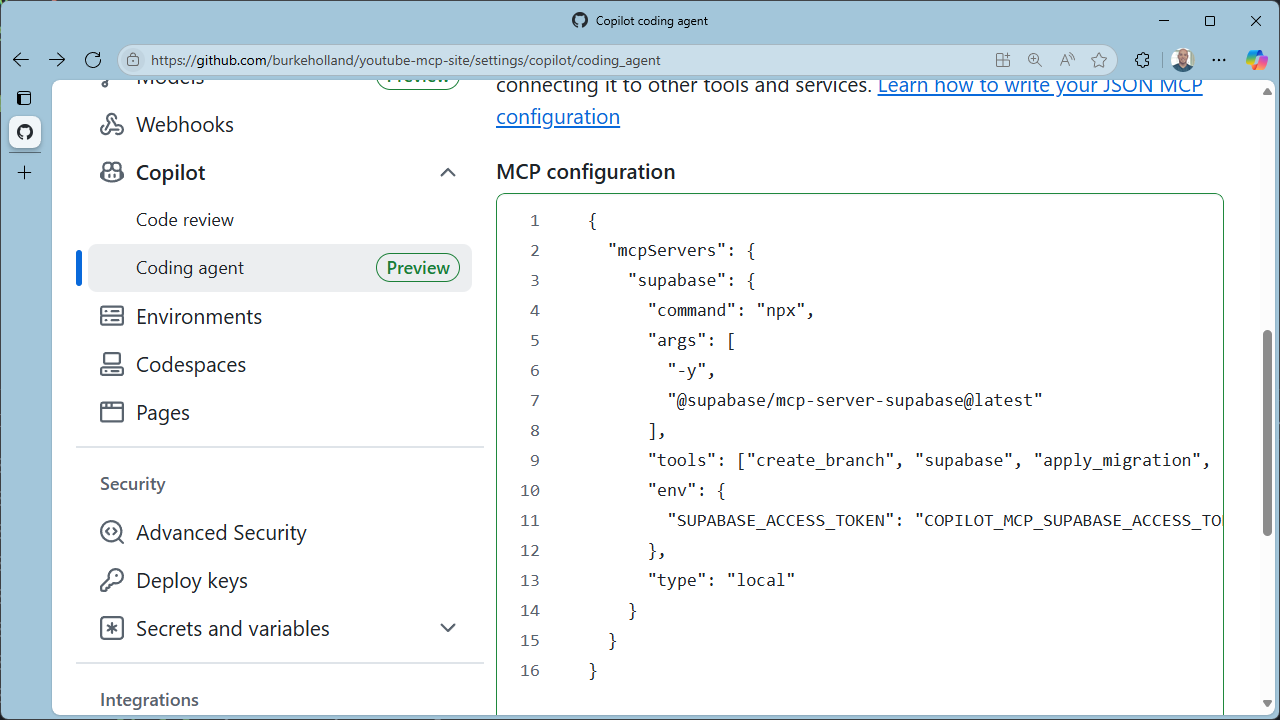The height and width of the screenshot is (720, 1280).
Task: Refresh the current page
Action: pos(93,60)
